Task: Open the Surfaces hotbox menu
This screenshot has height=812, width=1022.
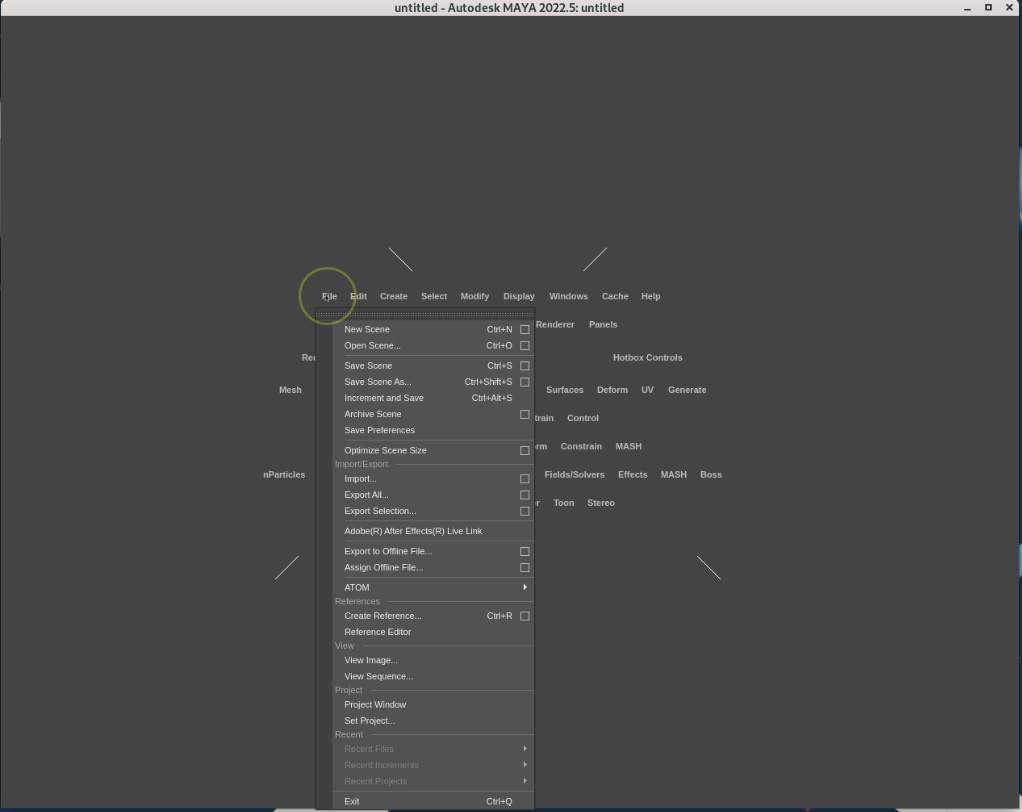Action: click(564, 390)
